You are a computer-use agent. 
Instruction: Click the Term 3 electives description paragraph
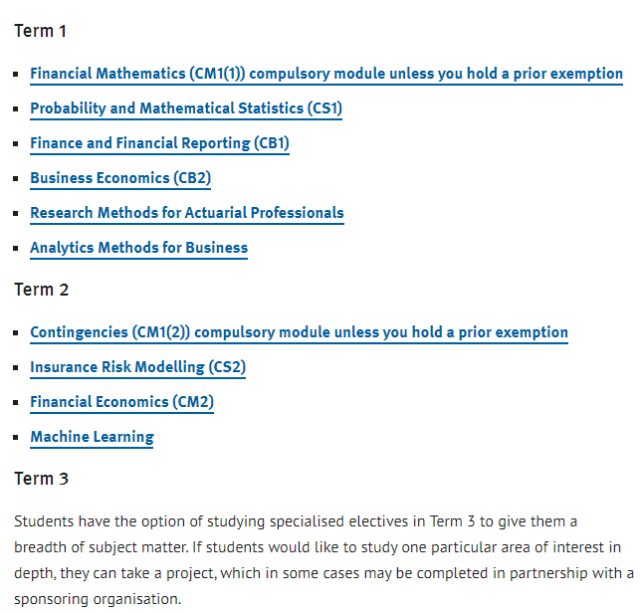point(324,560)
